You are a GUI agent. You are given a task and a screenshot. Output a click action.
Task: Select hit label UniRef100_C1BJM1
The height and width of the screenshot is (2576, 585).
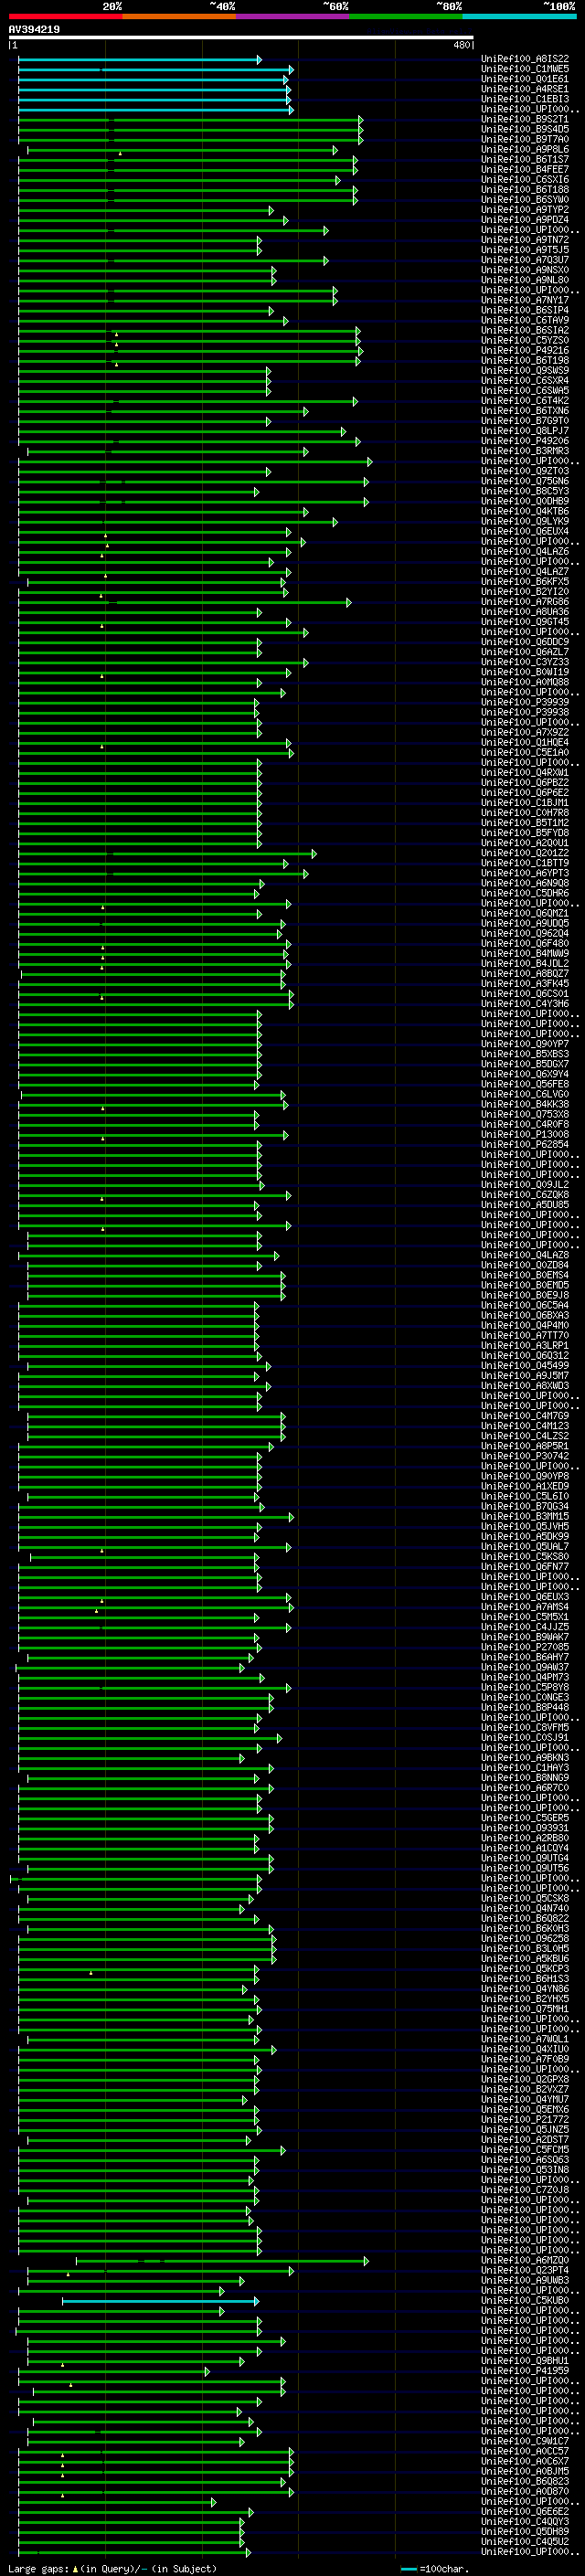525,802
